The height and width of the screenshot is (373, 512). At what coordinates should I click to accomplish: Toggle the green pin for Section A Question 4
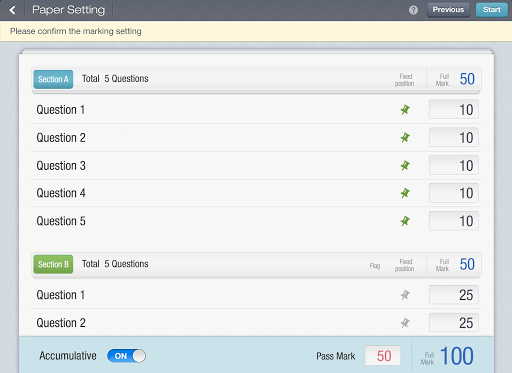click(x=405, y=193)
